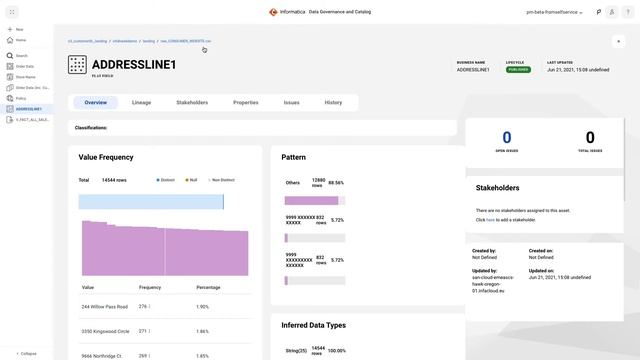The width and height of the screenshot is (640, 360).
Task: Switch to the History tab
Action: (333, 102)
